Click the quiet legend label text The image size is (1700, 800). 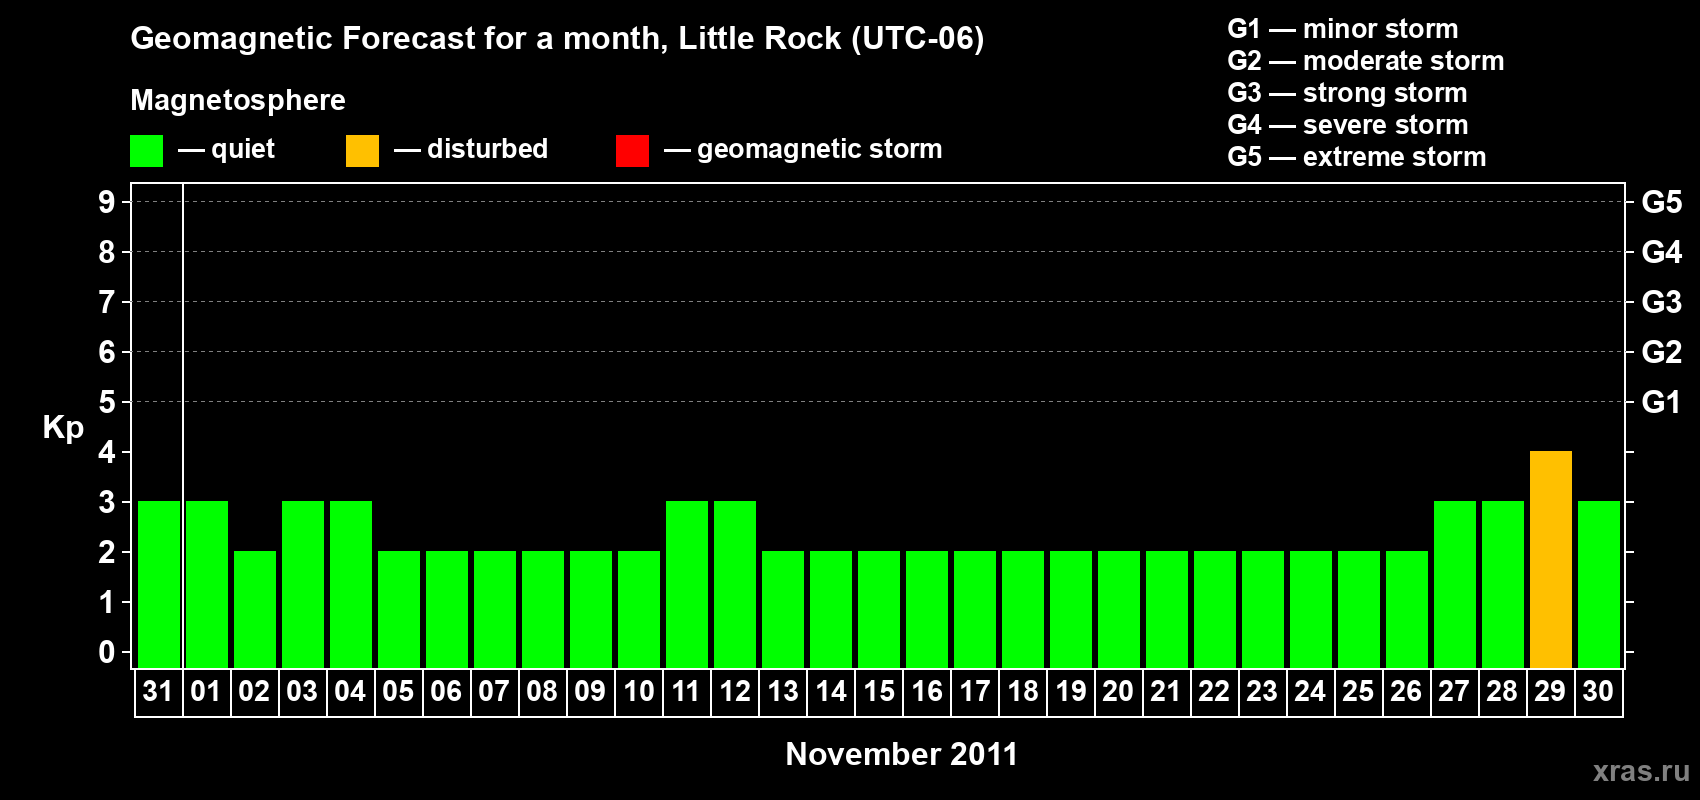click(243, 149)
